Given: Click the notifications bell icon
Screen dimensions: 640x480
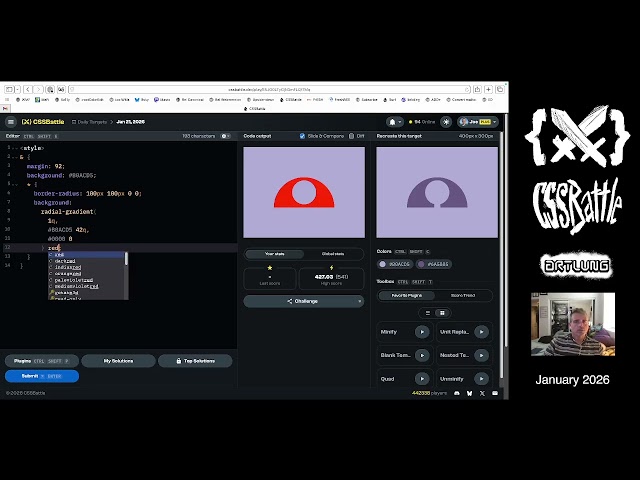Looking at the screenshot, I should [395, 122].
